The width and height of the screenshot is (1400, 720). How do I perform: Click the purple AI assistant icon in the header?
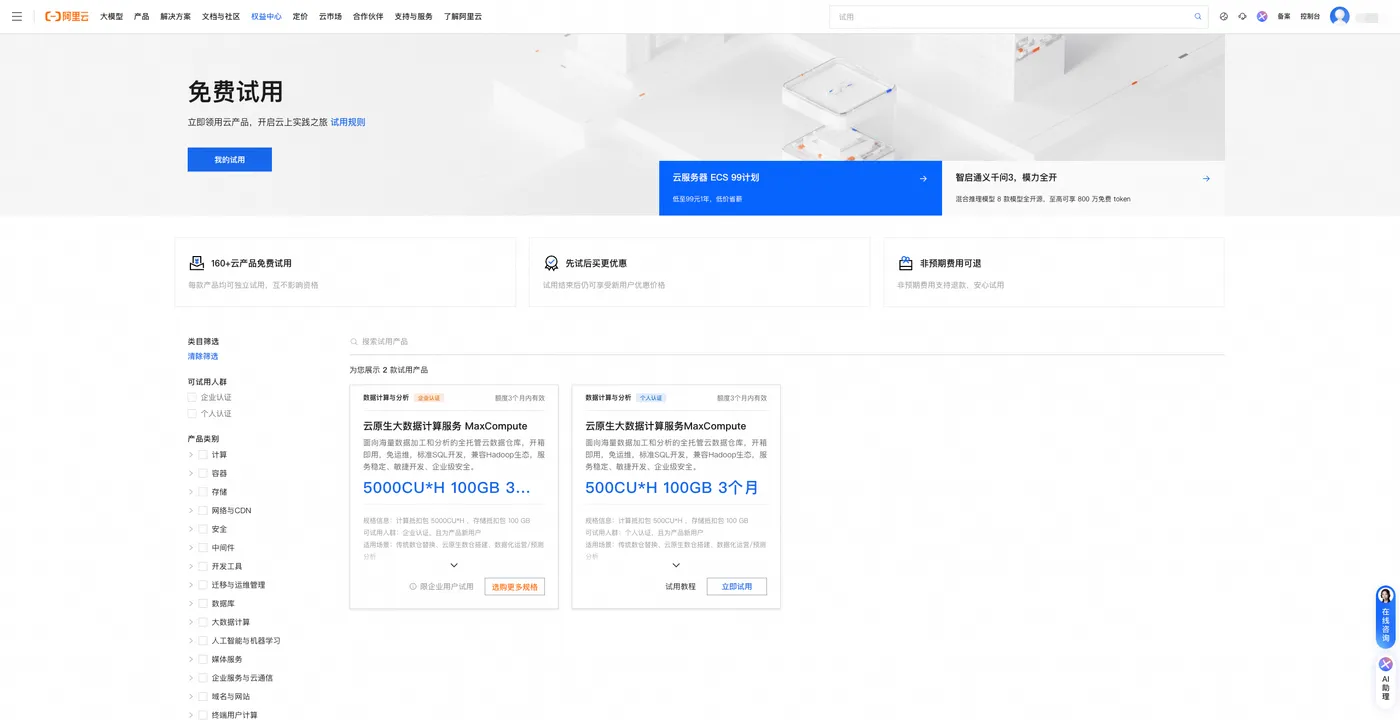pyautogui.click(x=1262, y=17)
